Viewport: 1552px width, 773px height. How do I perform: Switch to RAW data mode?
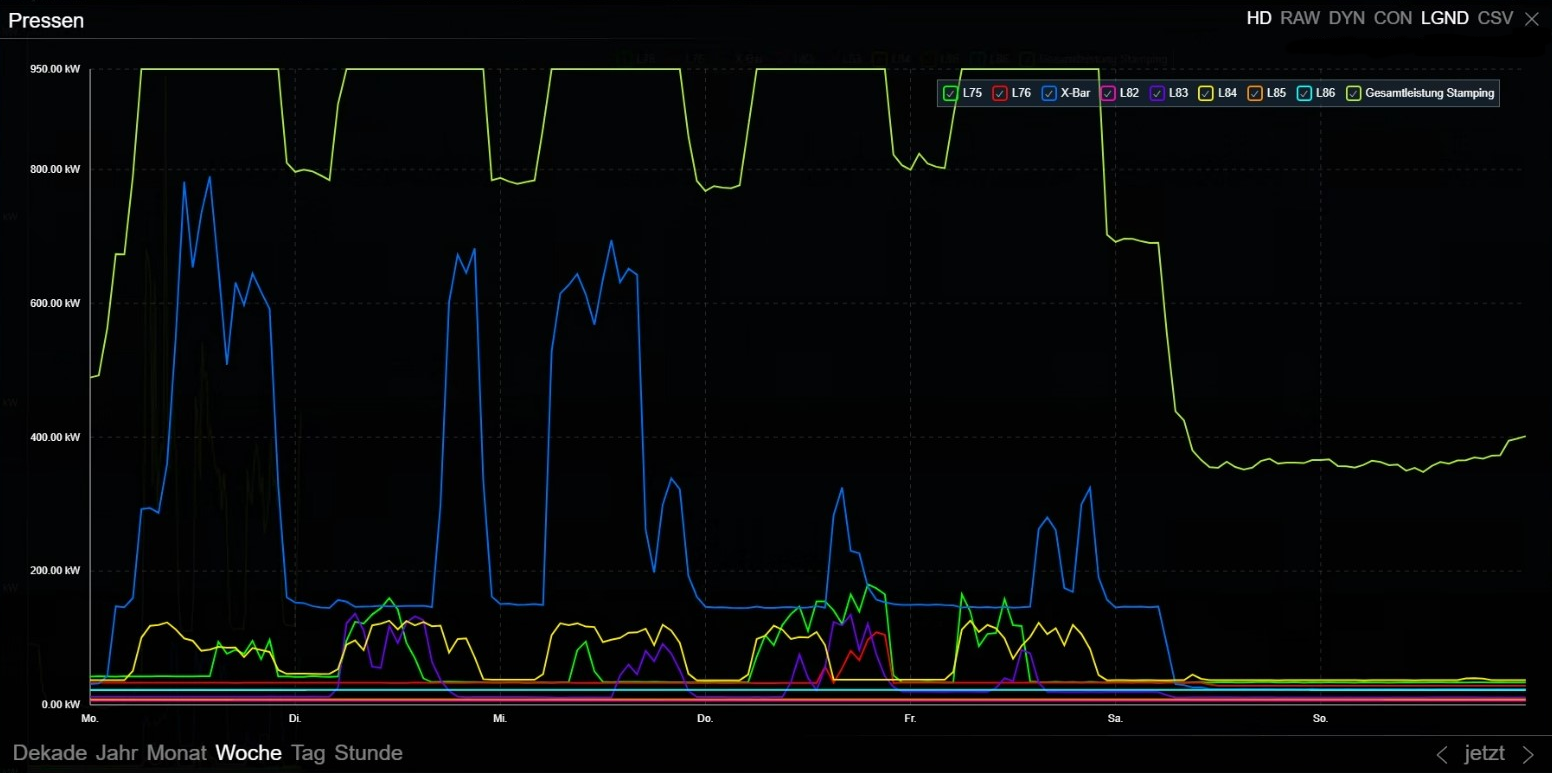[x=1300, y=18]
